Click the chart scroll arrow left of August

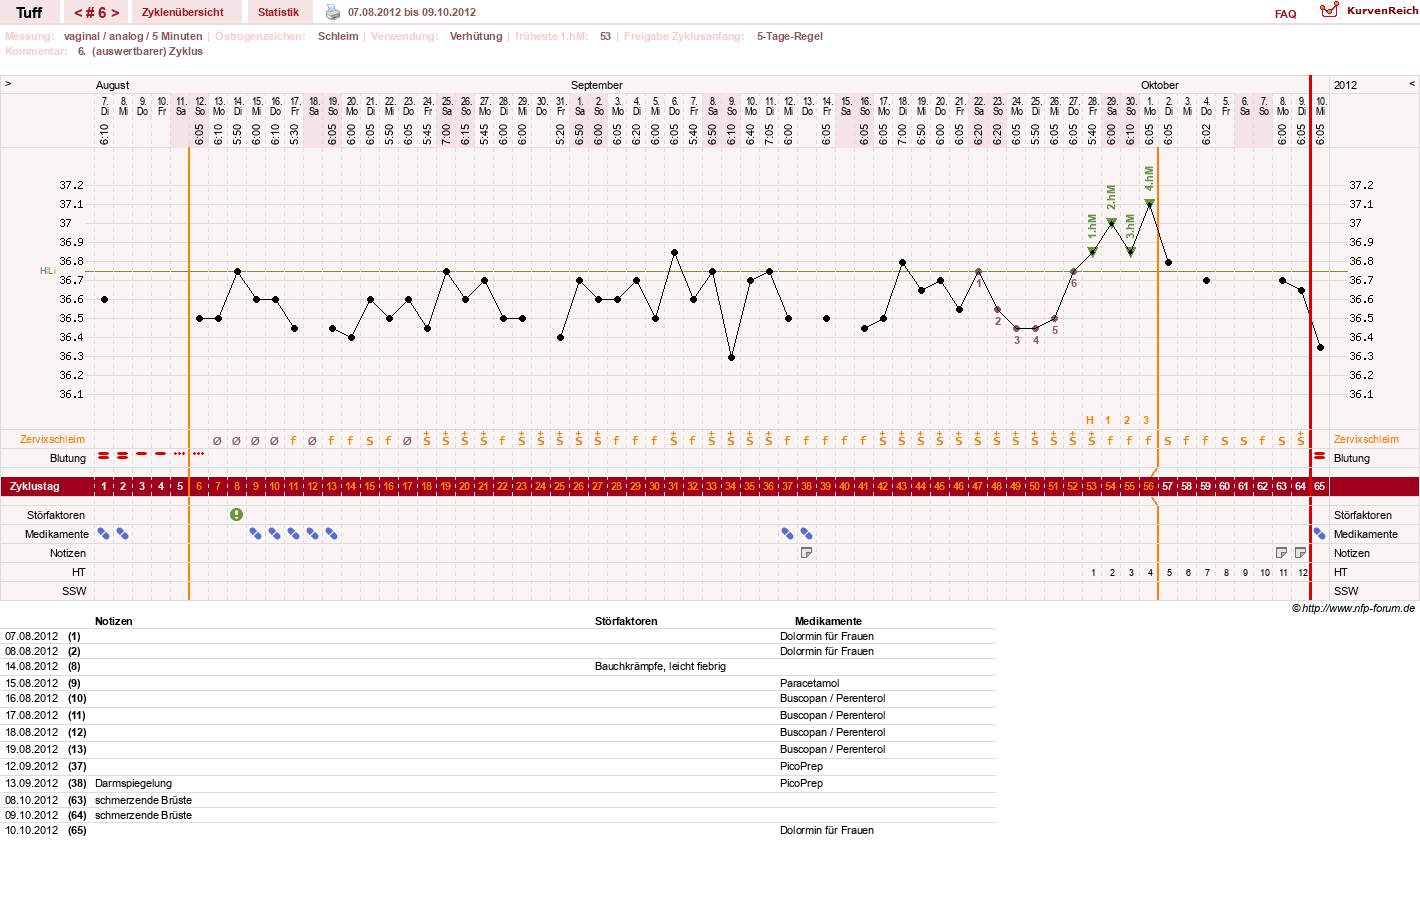tap(8, 84)
